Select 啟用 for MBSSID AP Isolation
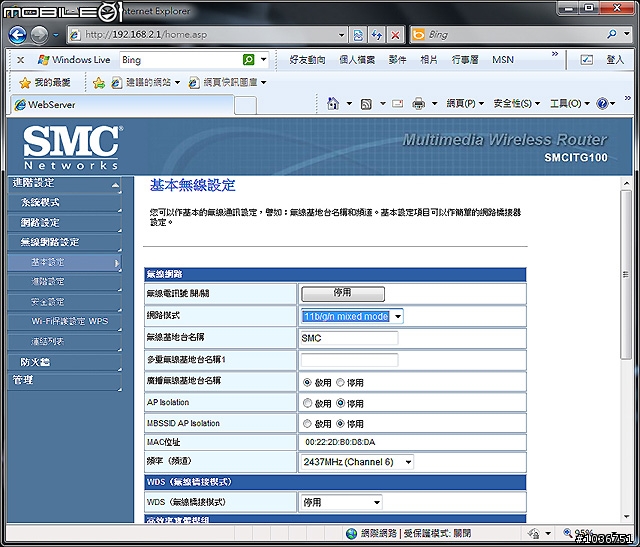The image size is (640, 547). 307,424
